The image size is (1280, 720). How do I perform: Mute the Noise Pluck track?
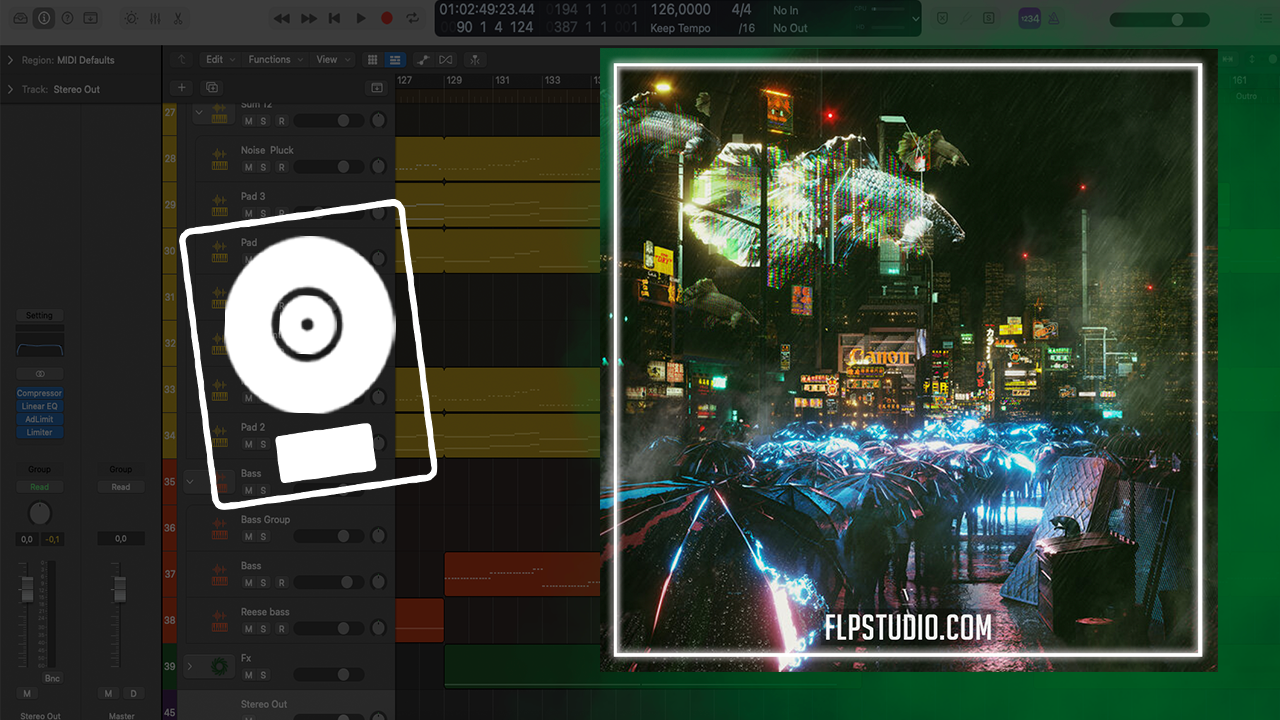[248, 167]
